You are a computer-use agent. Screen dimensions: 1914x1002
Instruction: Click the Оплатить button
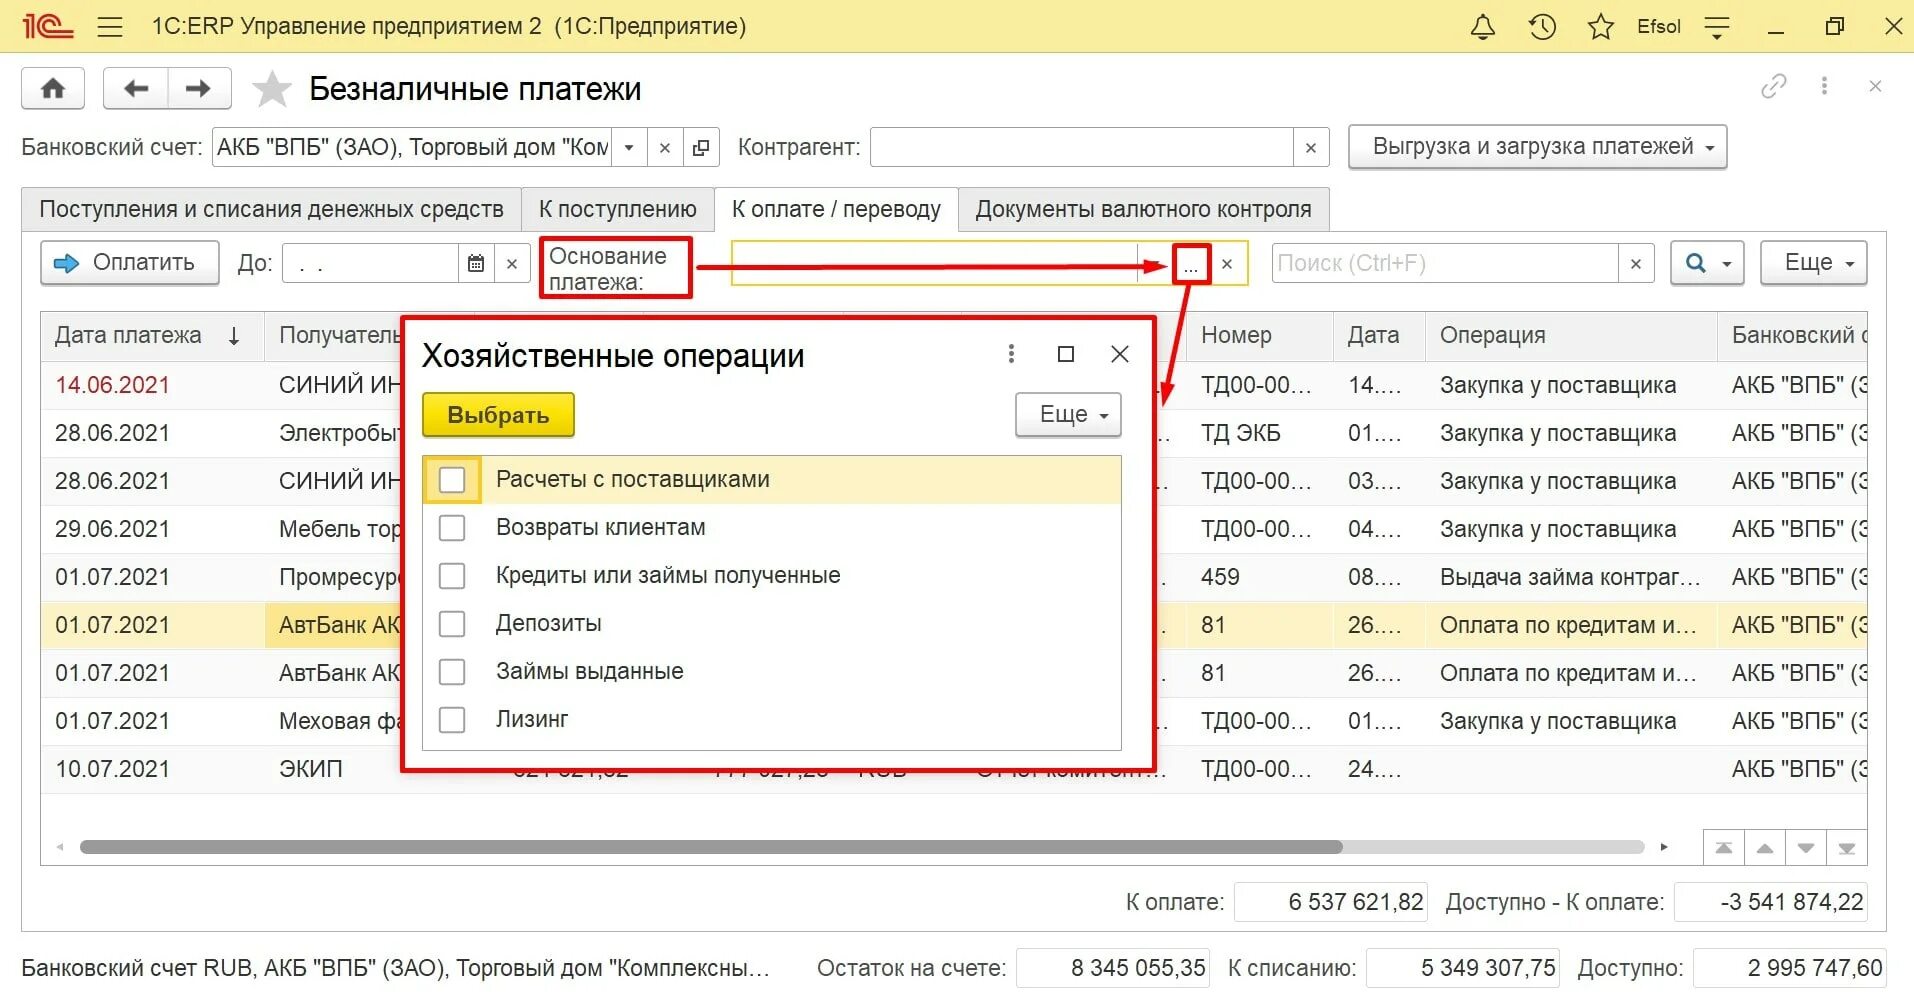click(129, 263)
